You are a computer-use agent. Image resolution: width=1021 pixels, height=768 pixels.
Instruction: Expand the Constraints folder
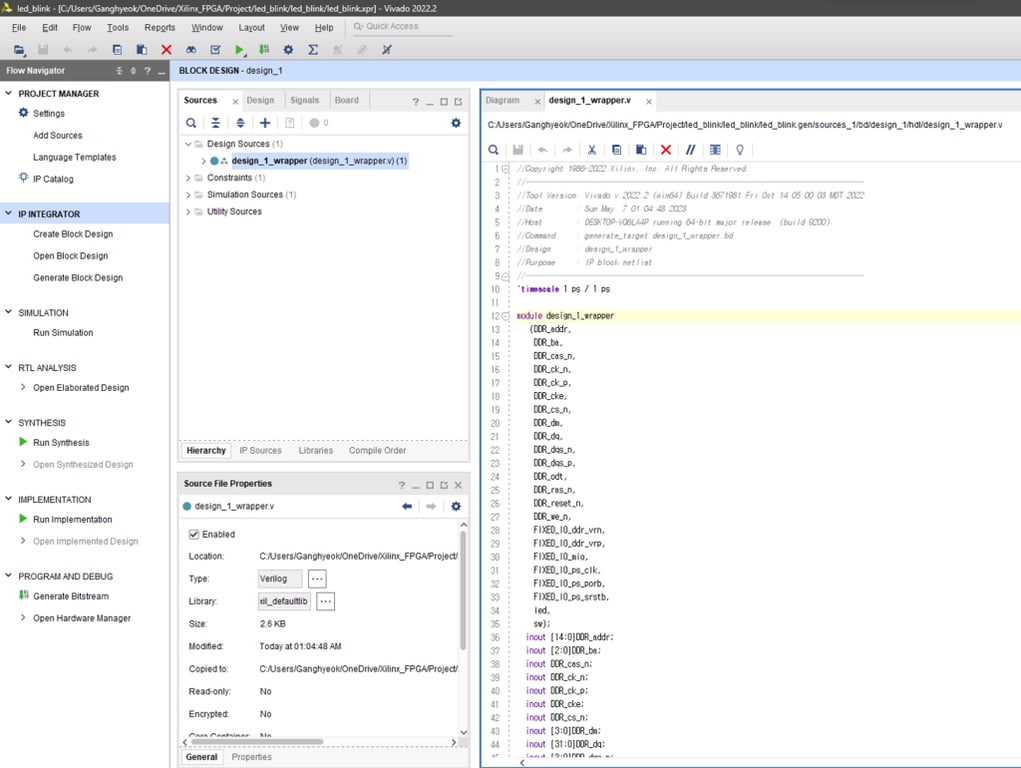188,178
